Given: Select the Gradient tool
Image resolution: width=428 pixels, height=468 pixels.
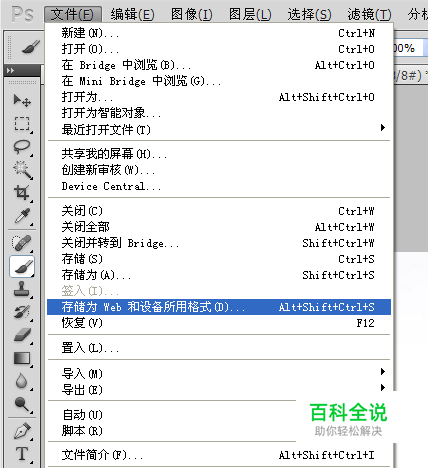Looking at the screenshot, I should [x=22, y=359].
